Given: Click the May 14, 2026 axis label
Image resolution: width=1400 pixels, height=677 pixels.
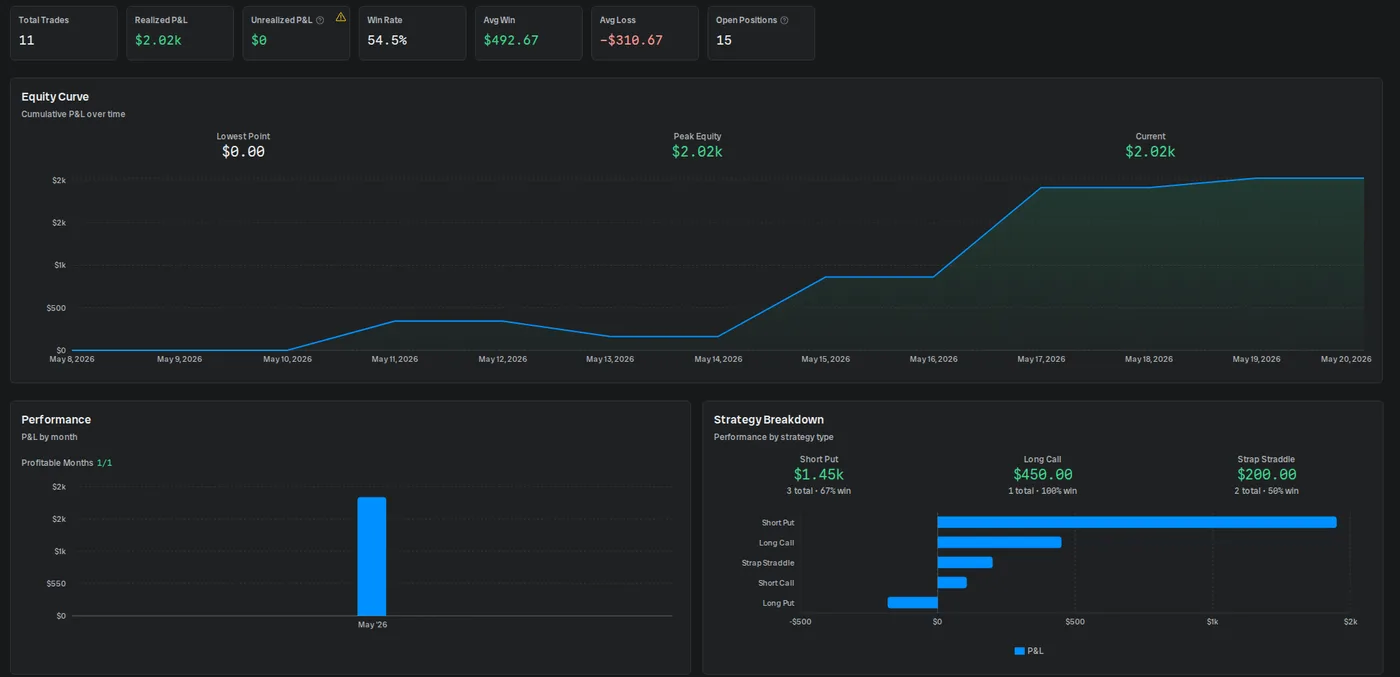Looking at the screenshot, I should click(x=718, y=359).
